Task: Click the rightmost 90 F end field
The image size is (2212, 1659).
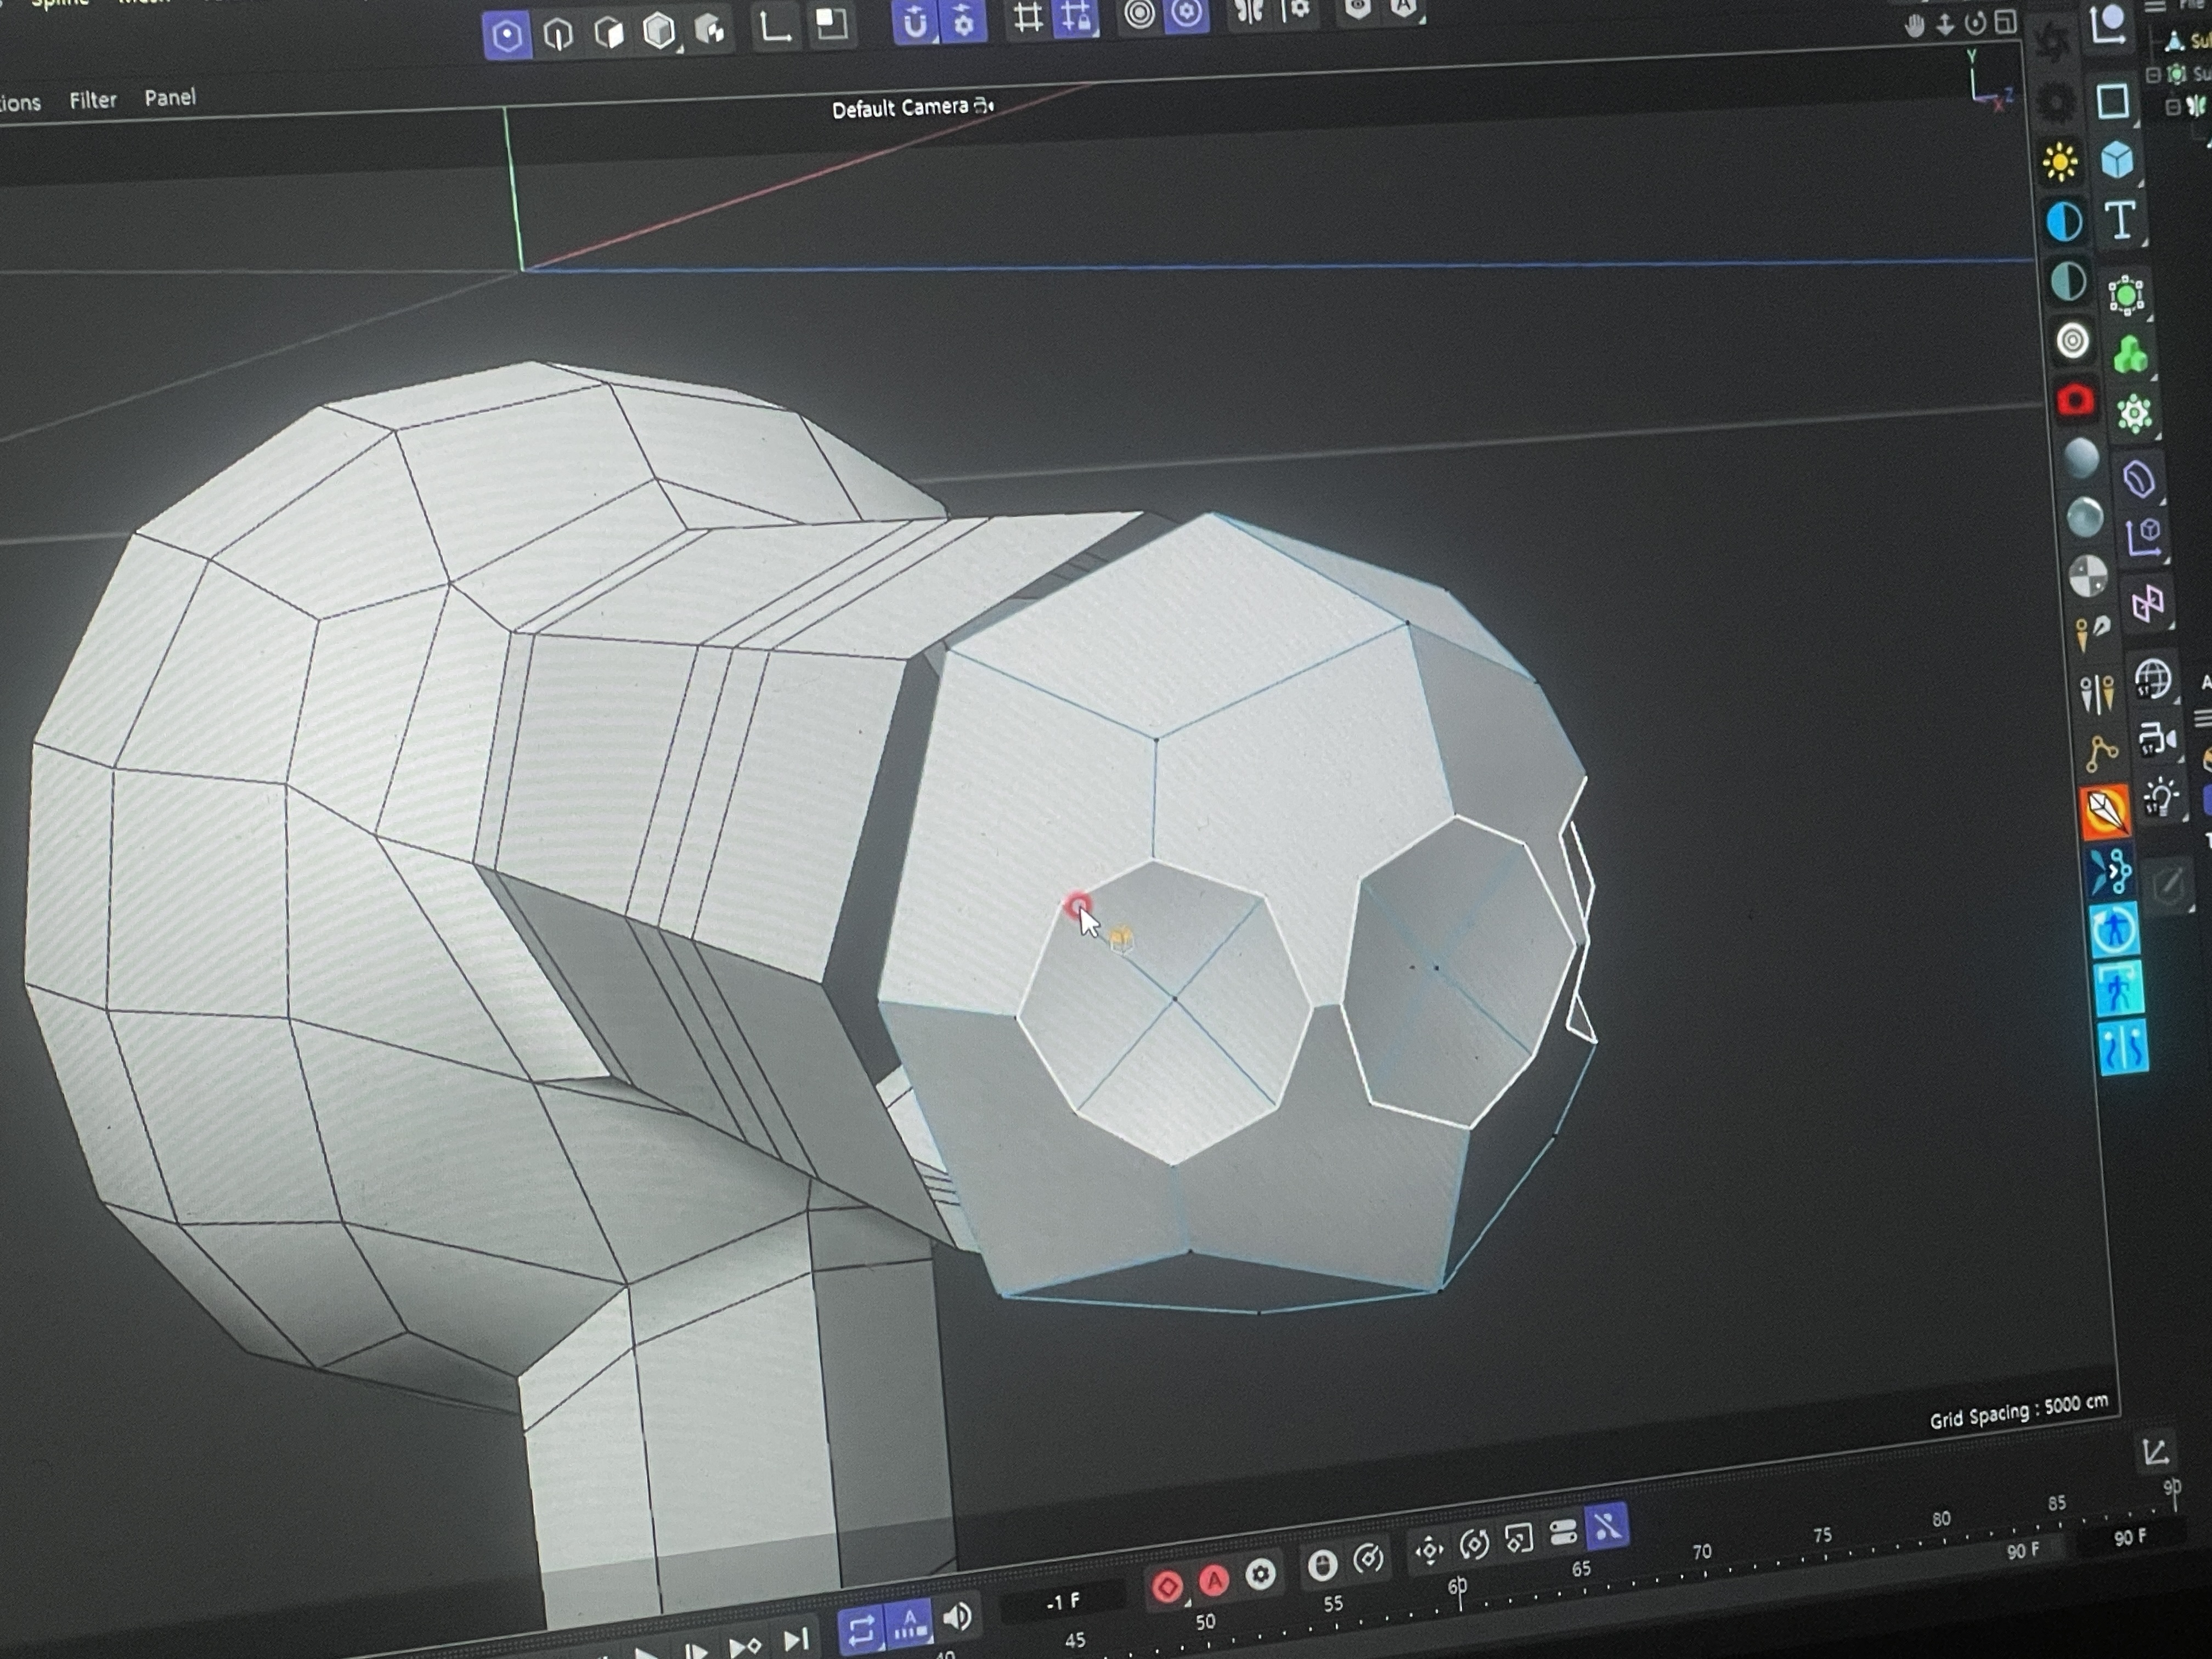Action: pyautogui.click(x=2130, y=1538)
